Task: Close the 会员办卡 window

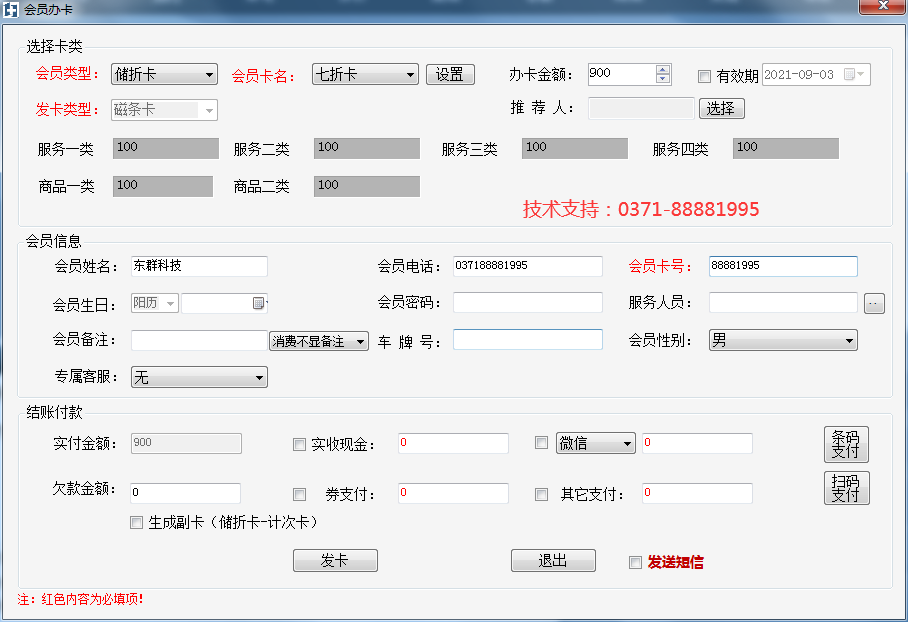Action: [x=883, y=6]
